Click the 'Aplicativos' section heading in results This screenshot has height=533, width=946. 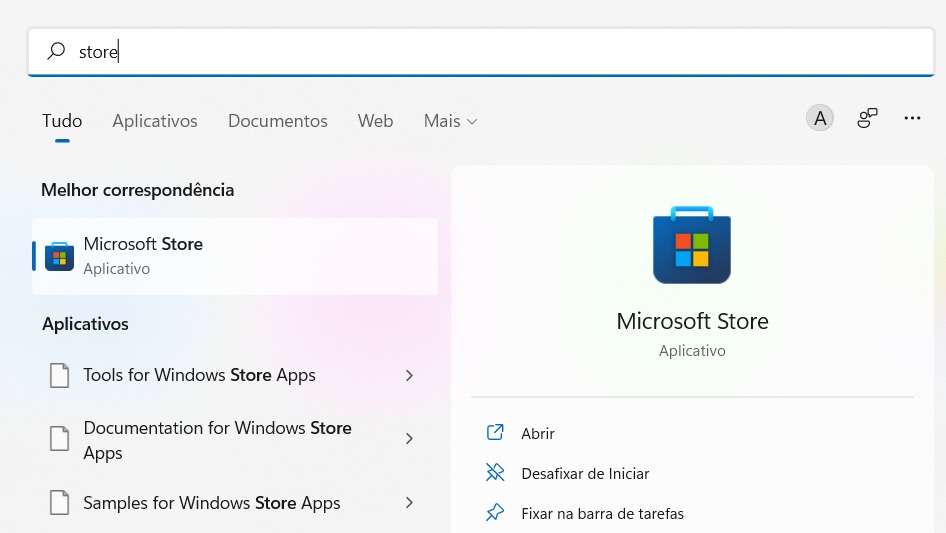(85, 324)
